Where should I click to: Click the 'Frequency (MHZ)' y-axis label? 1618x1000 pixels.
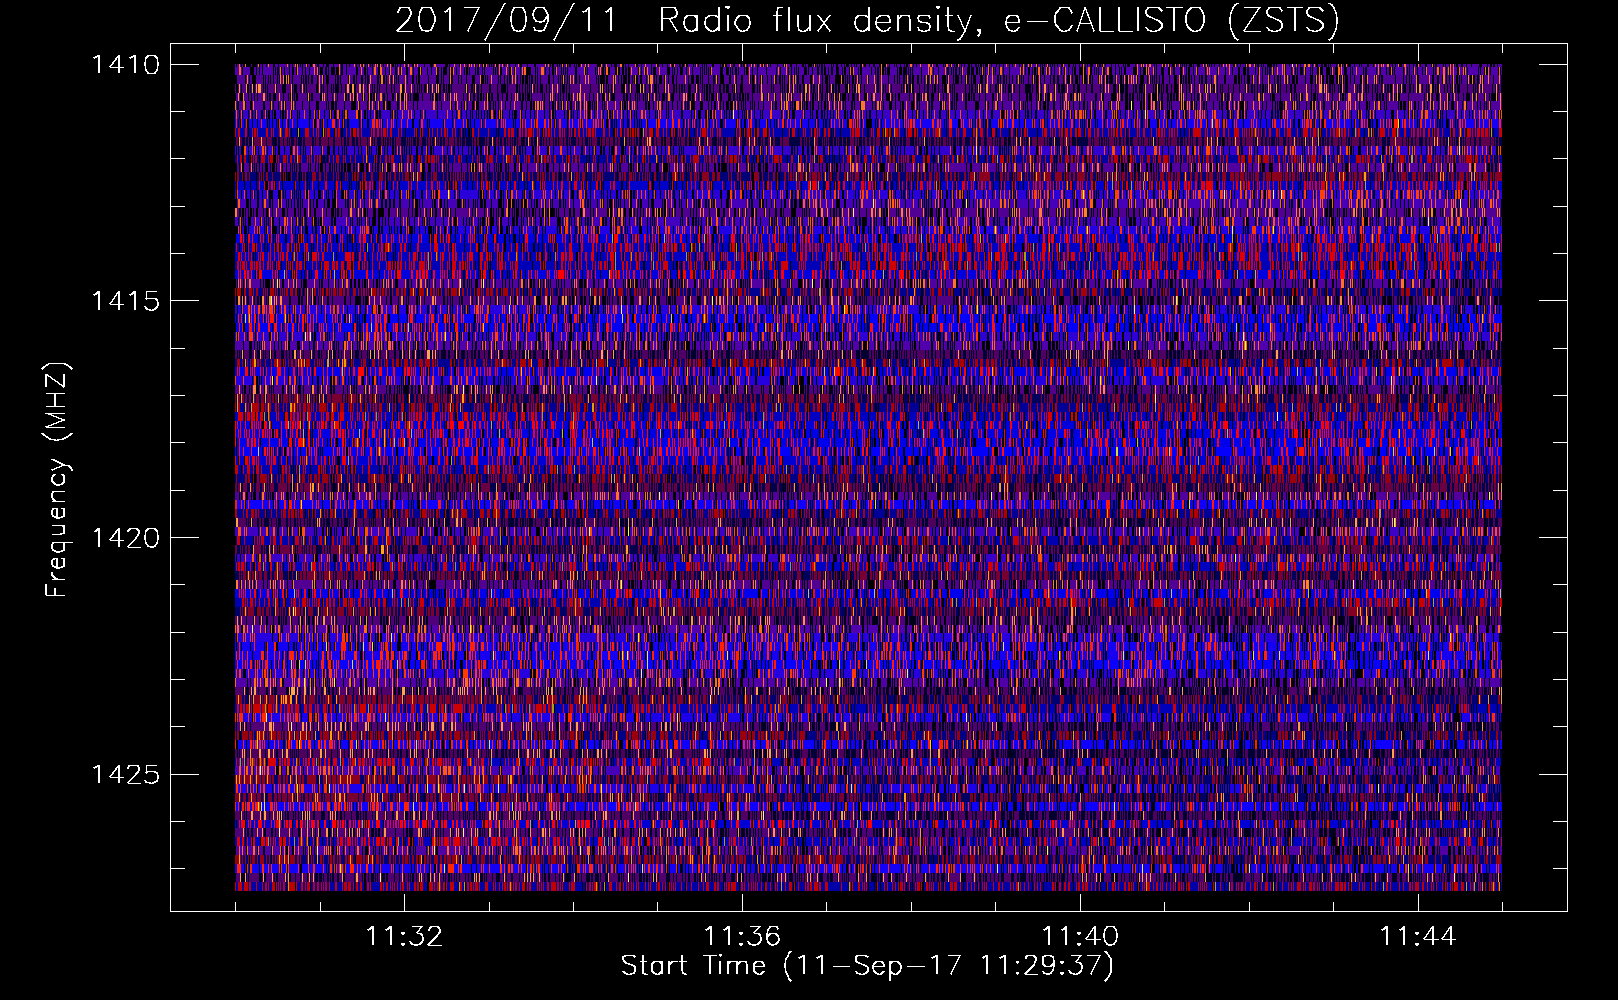click(58, 479)
